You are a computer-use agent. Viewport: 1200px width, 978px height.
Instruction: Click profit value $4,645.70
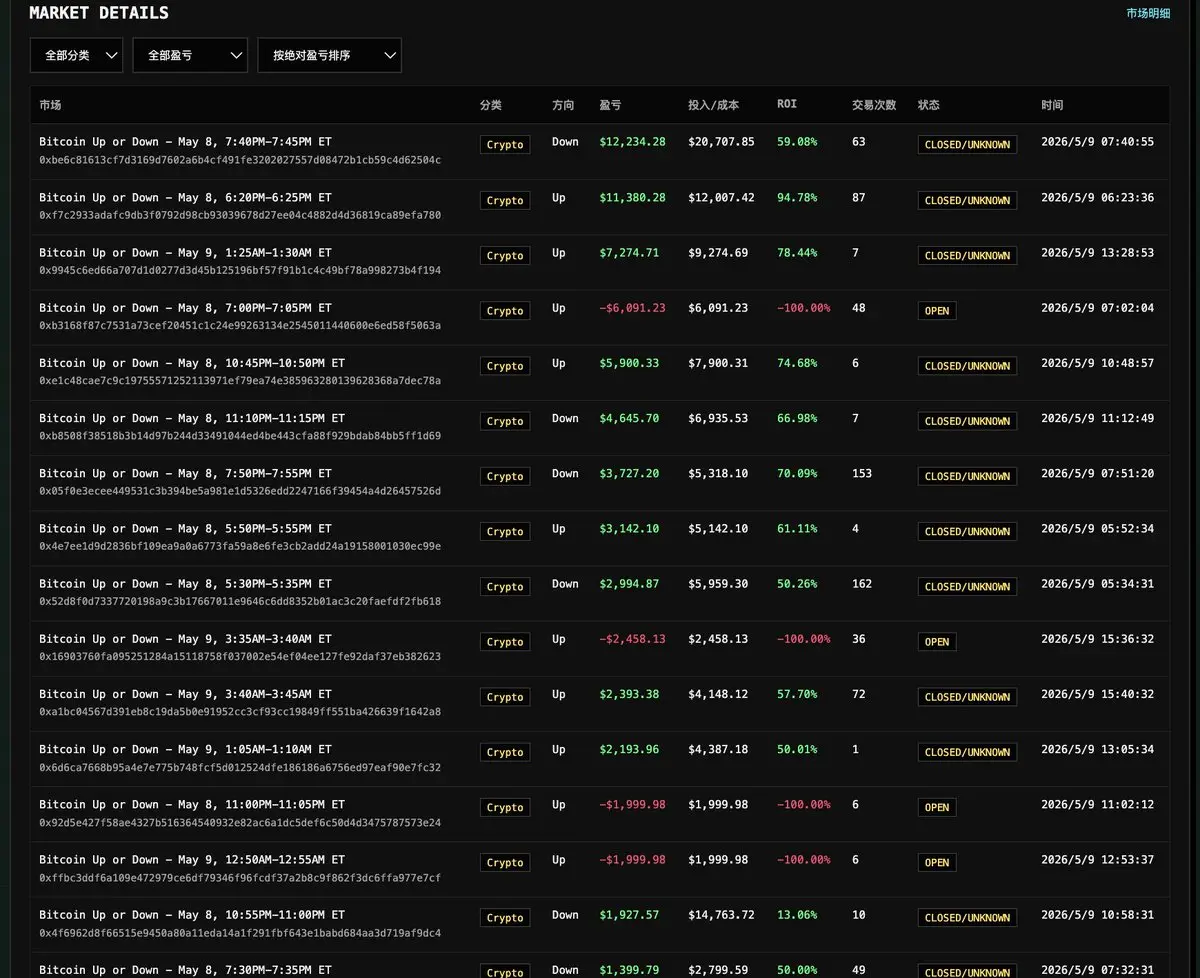tap(629, 418)
